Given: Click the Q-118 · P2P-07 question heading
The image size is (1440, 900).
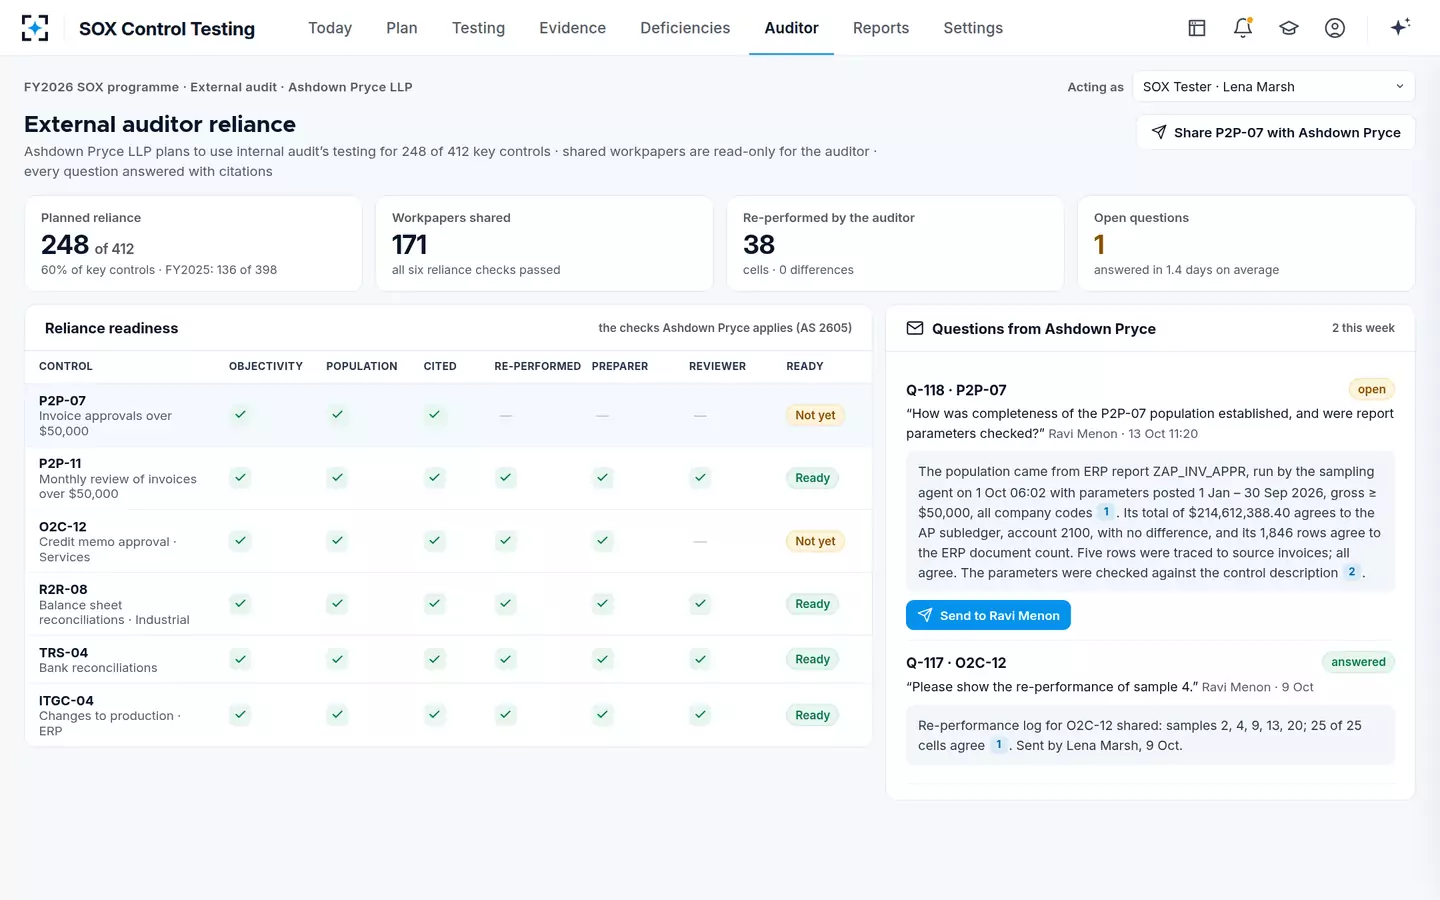Looking at the screenshot, I should [x=956, y=390].
